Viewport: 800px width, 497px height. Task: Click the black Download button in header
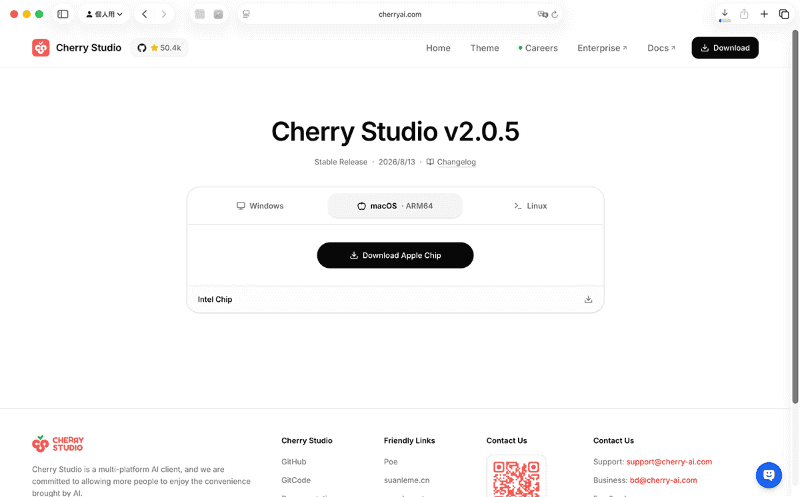point(725,48)
